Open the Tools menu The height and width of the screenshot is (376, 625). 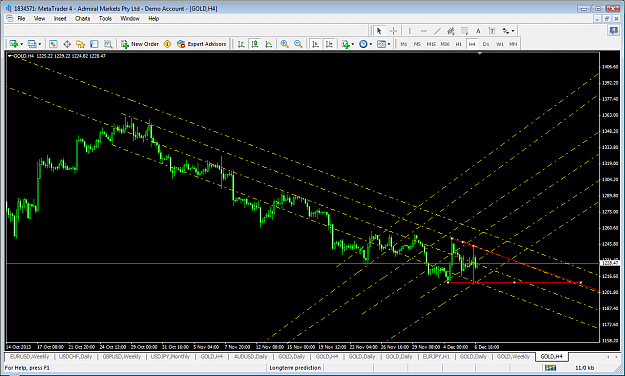105,18
